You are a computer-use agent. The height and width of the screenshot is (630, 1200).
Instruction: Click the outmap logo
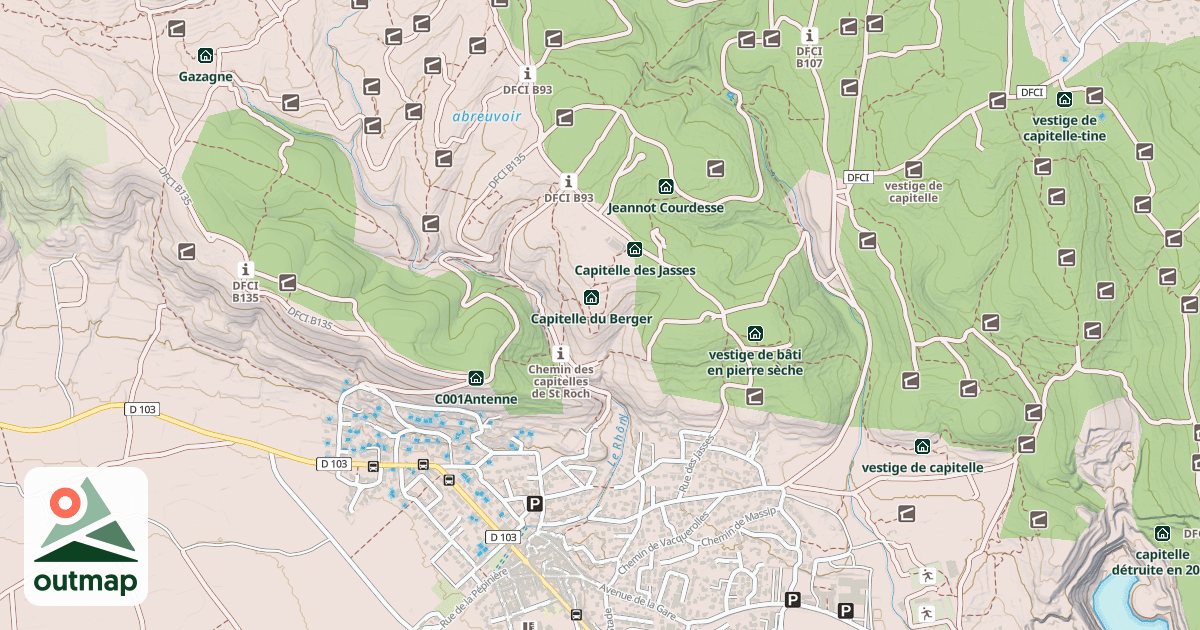[x=86, y=536]
